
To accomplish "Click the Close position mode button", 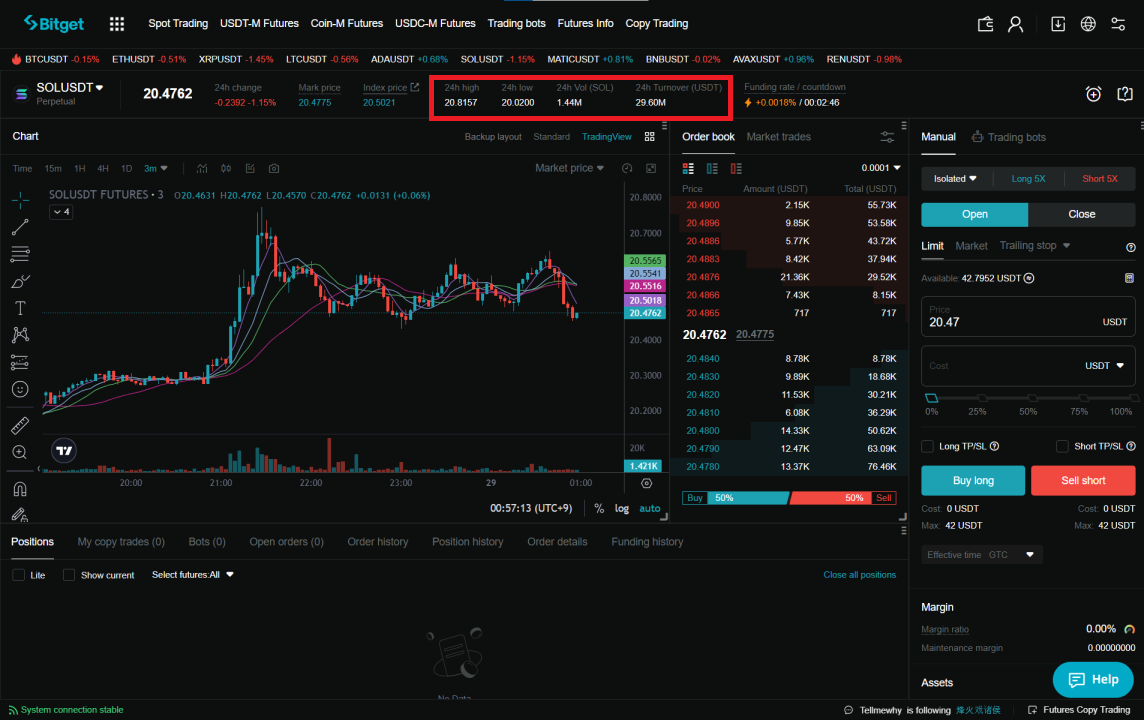I will coord(1081,214).
